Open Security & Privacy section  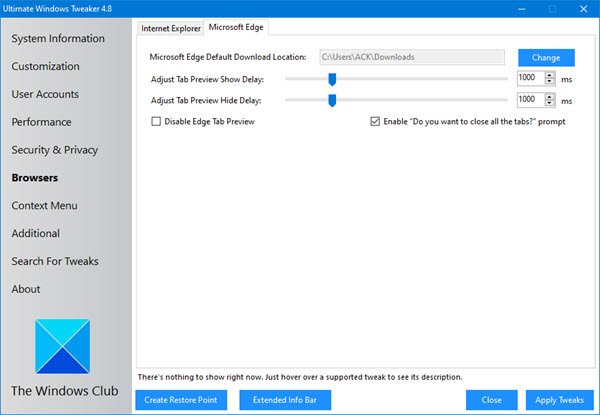click(55, 150)
